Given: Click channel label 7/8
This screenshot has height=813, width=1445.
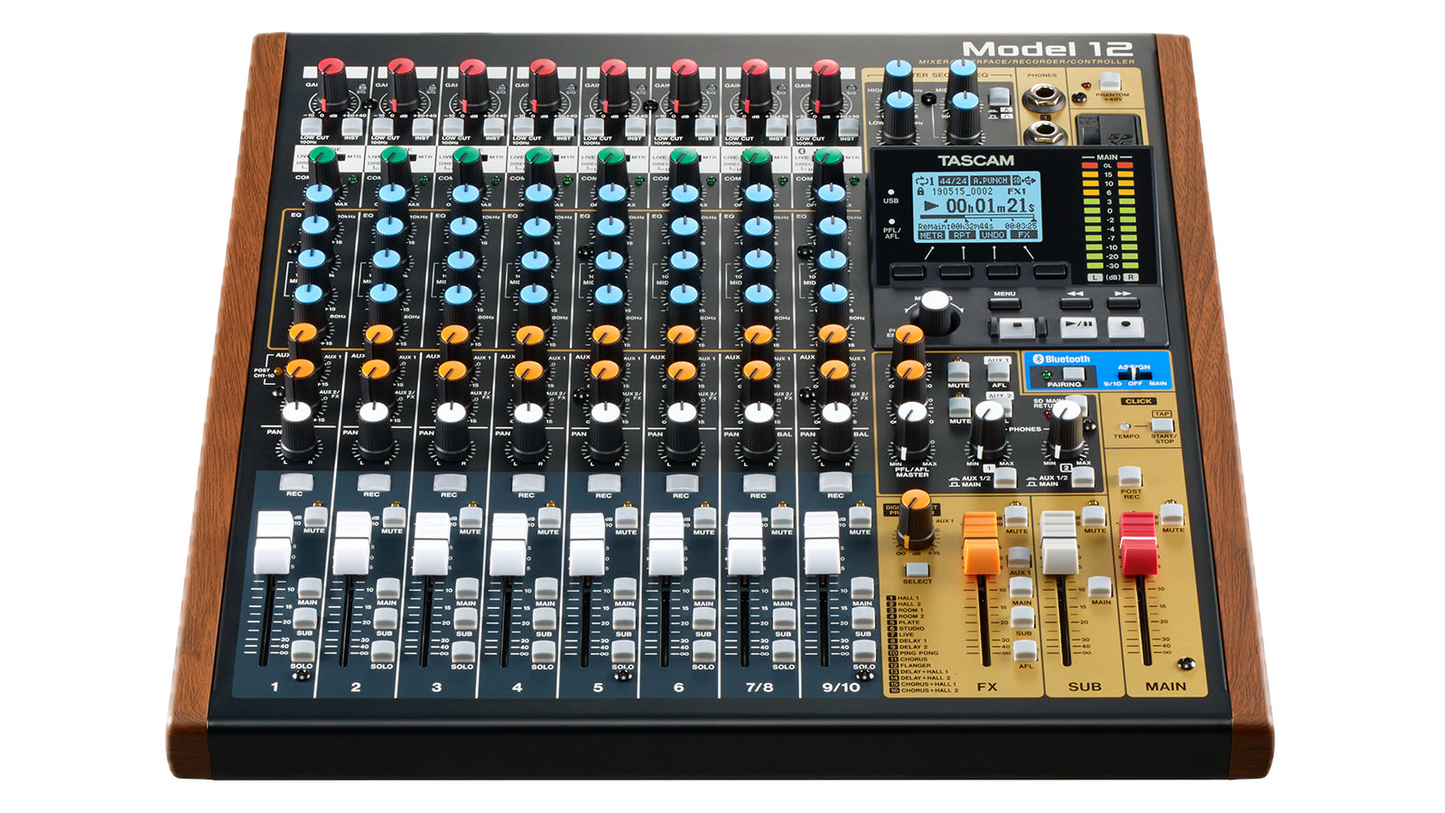Looking at the screenshot, I should point(759,686).
